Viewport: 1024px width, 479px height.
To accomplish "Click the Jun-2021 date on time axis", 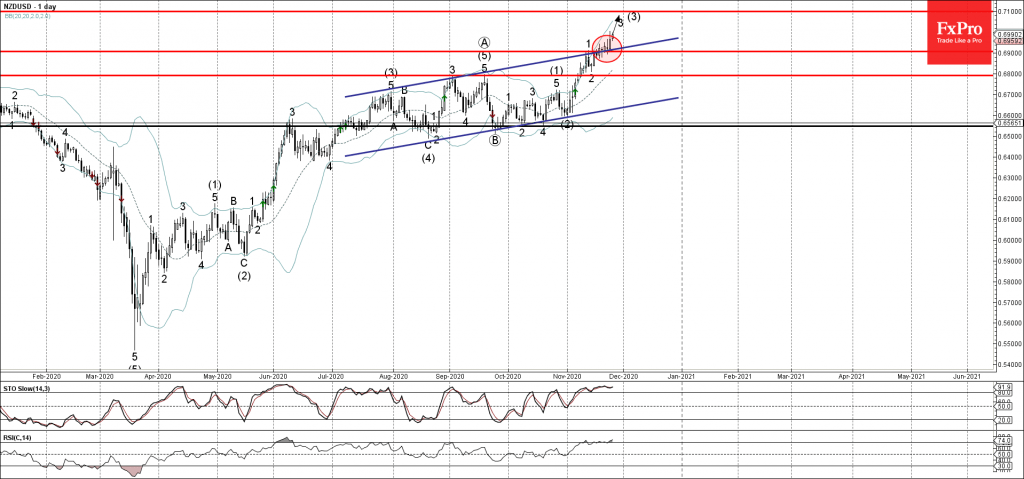I will pos(964,376).
